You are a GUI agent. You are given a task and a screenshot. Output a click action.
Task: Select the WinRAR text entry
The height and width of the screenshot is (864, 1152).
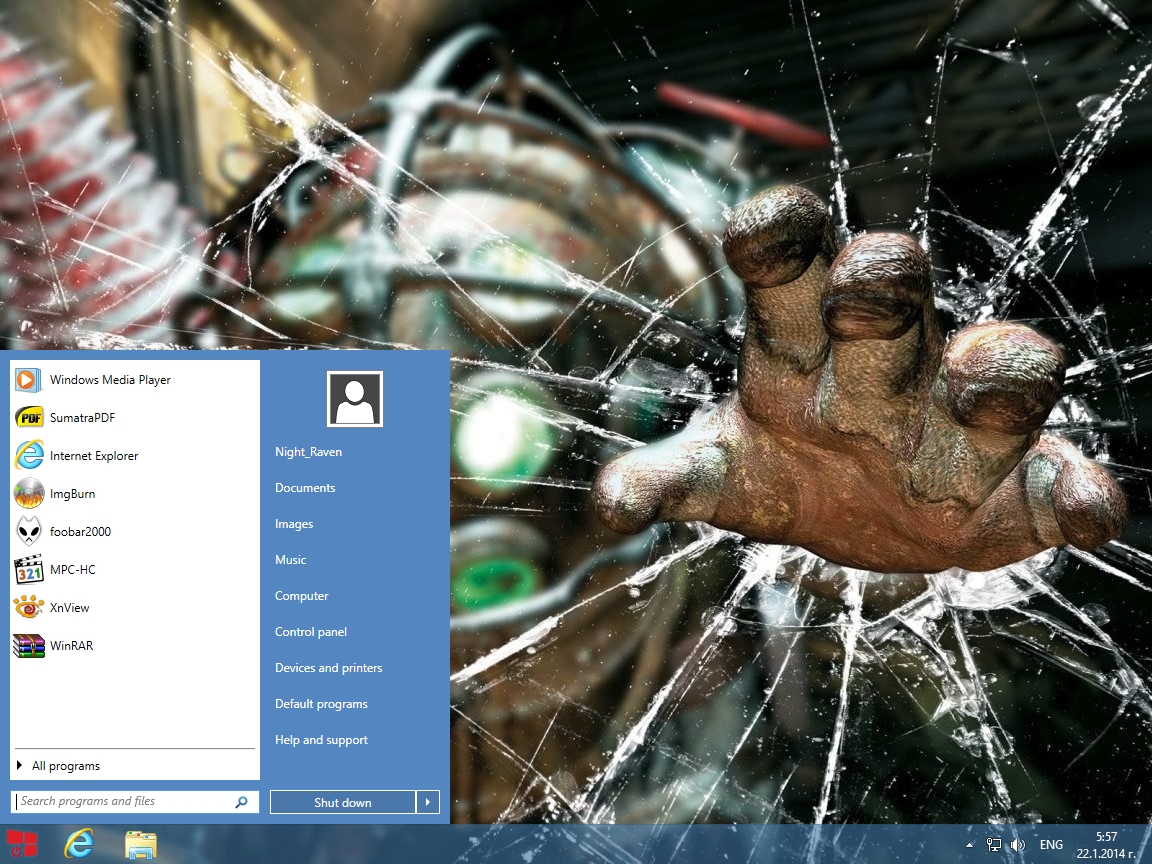(71, 646)
